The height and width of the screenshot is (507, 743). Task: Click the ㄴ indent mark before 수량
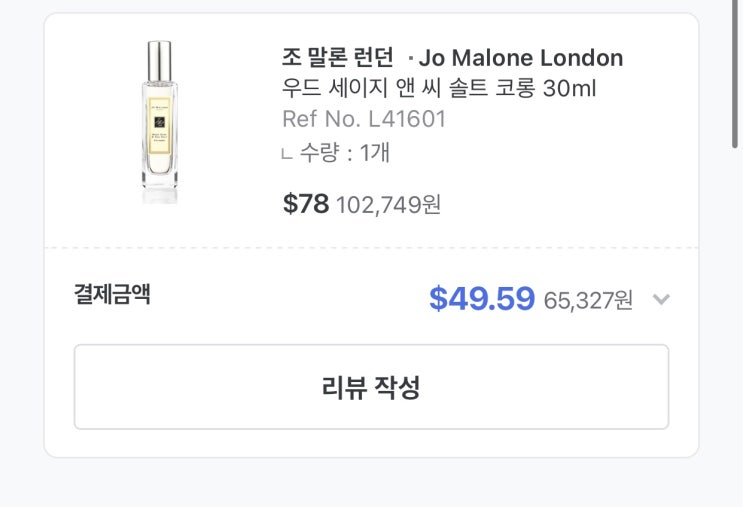pyautogui.click(x=287, y=154)
